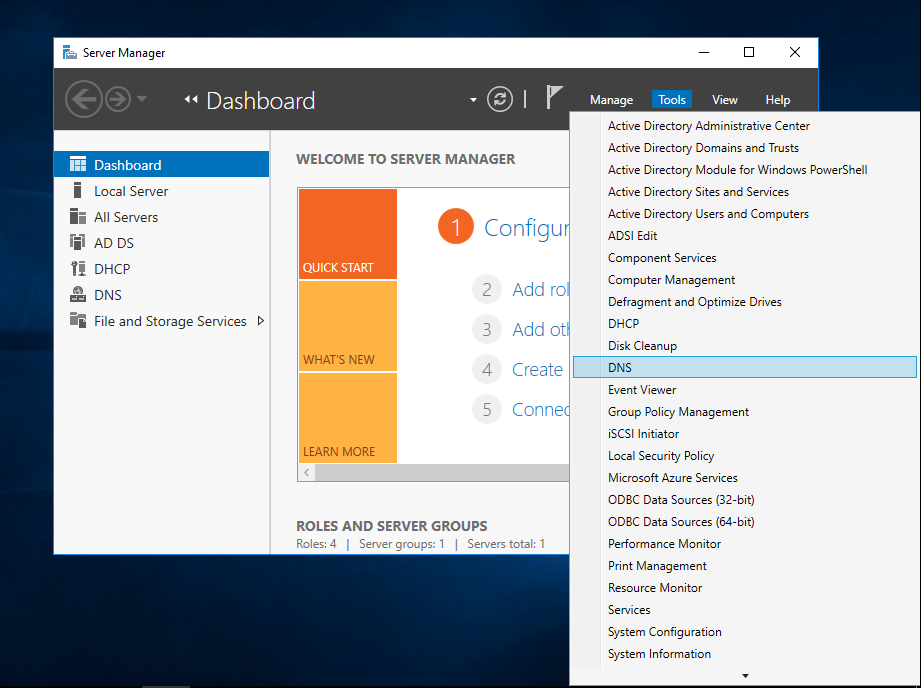Click the Server Manager title icon

[x=70, y=52]
